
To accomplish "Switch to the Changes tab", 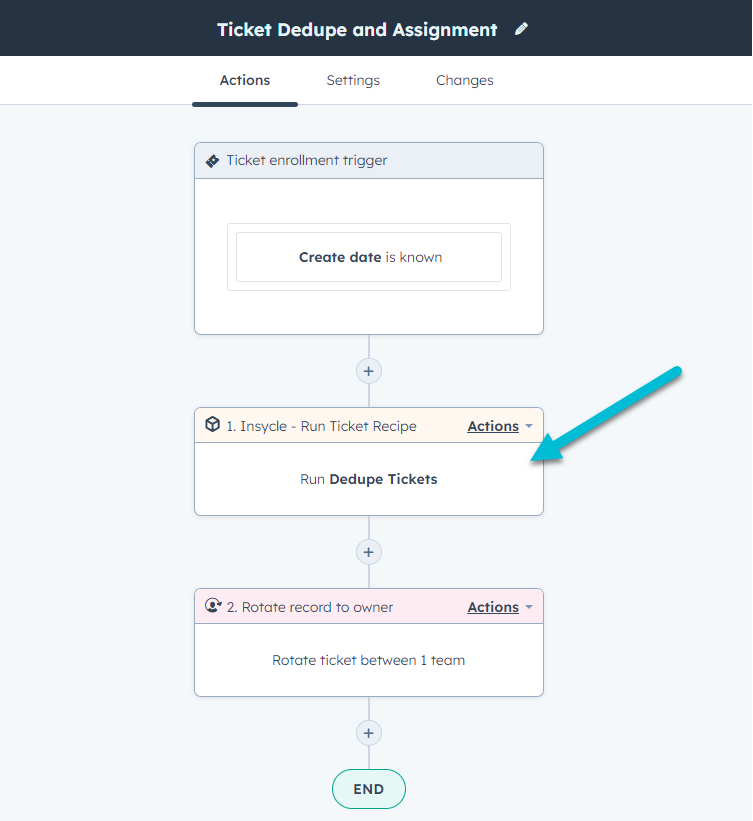I will click(x=464, y=80).
